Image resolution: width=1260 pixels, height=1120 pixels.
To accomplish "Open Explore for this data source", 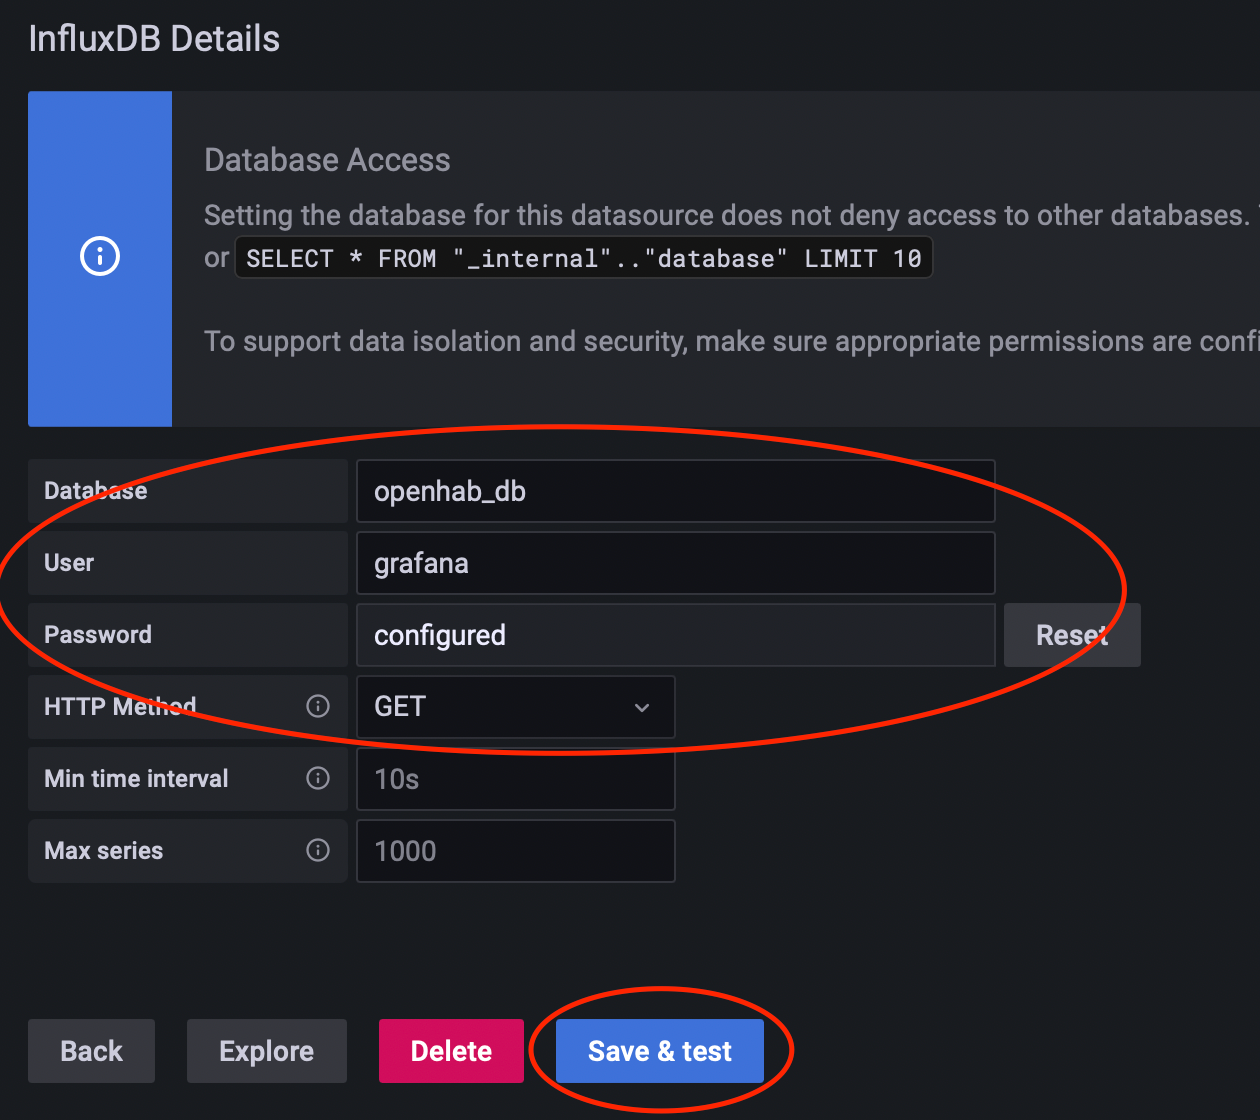I will pos(266,1051).
